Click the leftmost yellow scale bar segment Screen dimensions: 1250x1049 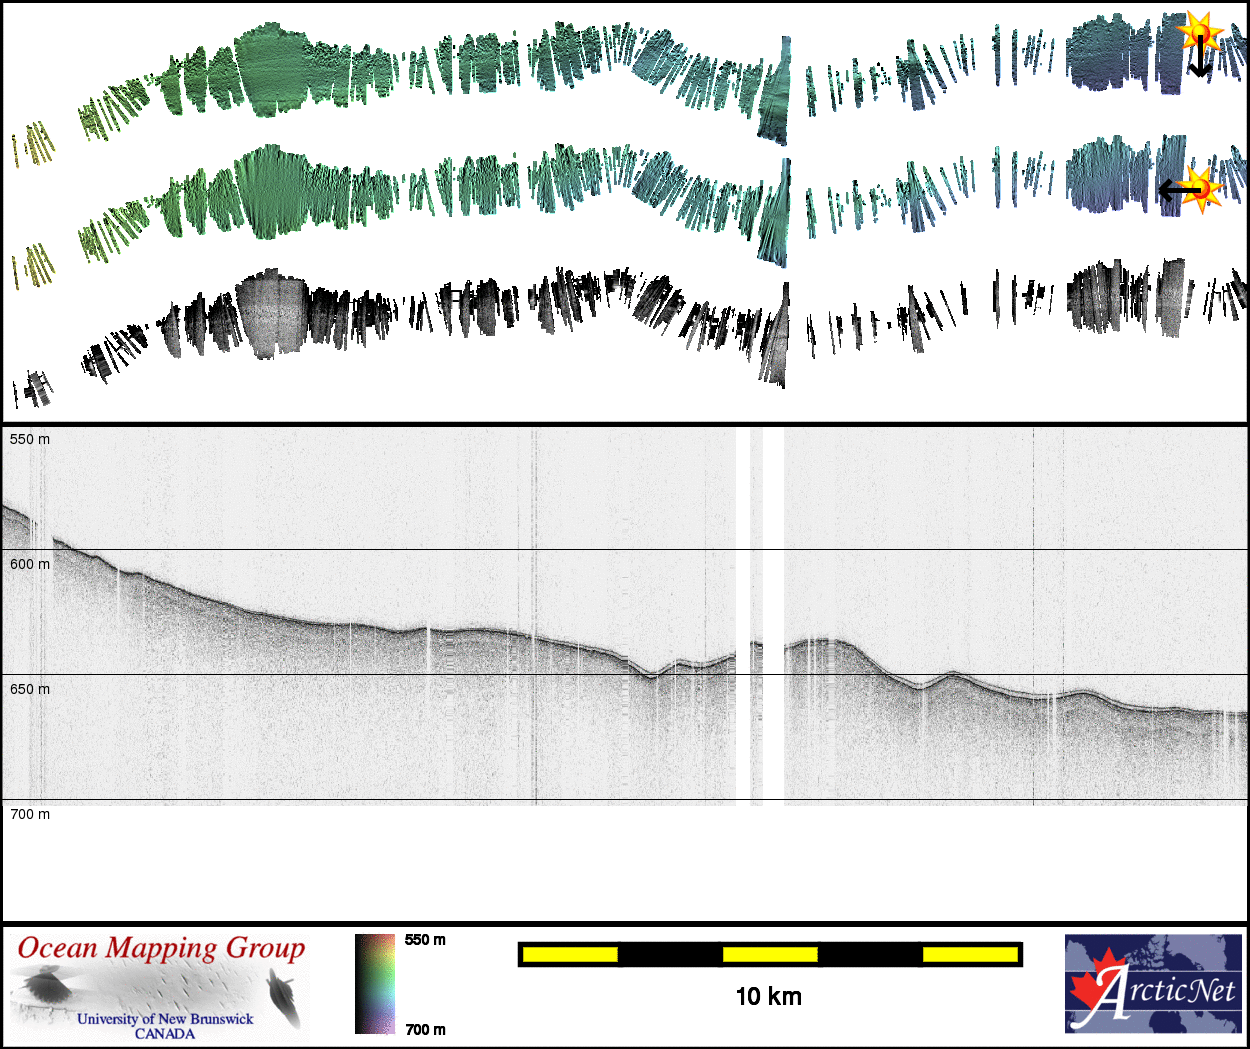click(570, 954)
